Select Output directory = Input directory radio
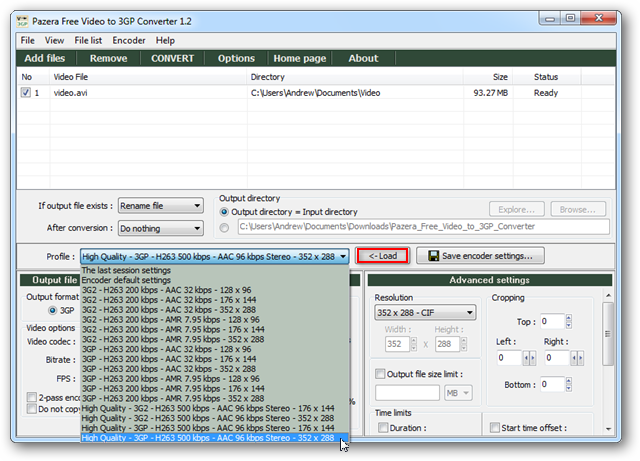Viewport: 640px width, 461px height. pos(224,212)
